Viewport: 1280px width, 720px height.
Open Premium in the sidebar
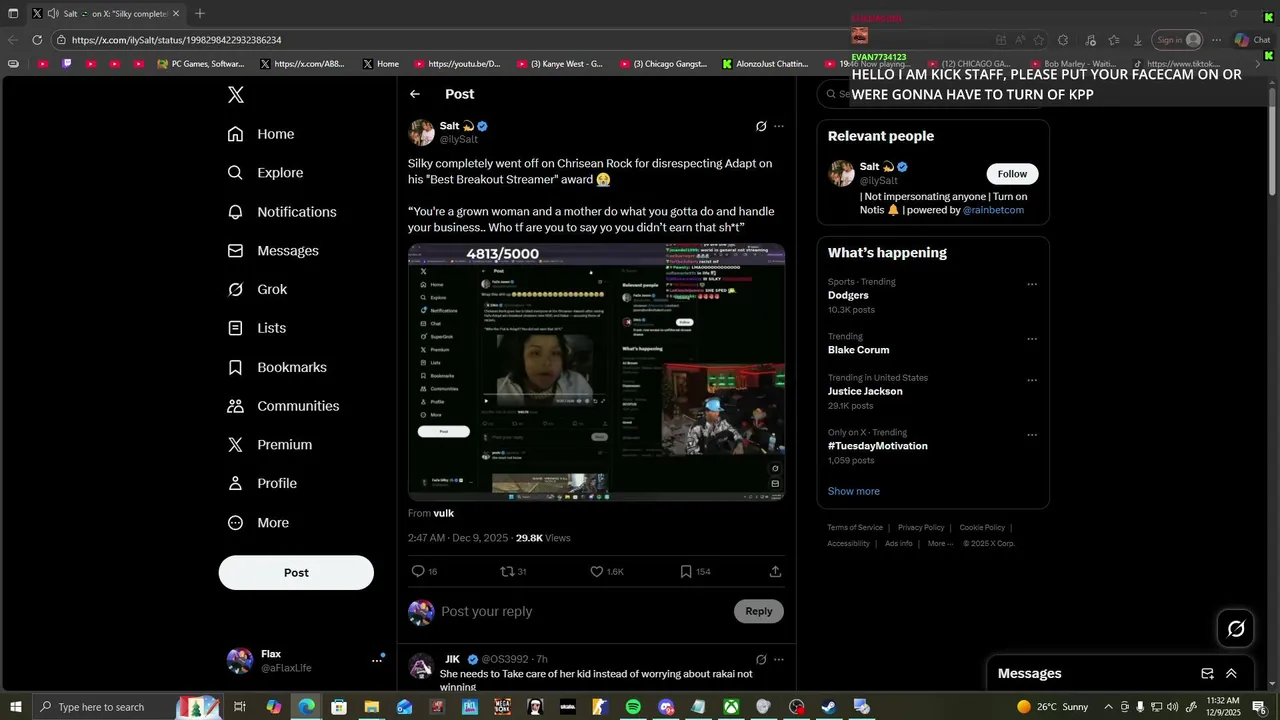(x=269, y=445)
